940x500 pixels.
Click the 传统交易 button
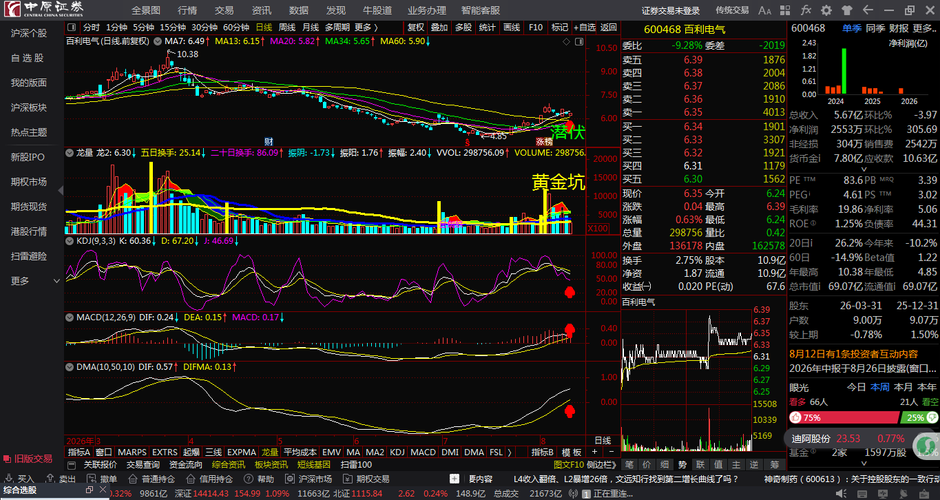pos(732,10)
